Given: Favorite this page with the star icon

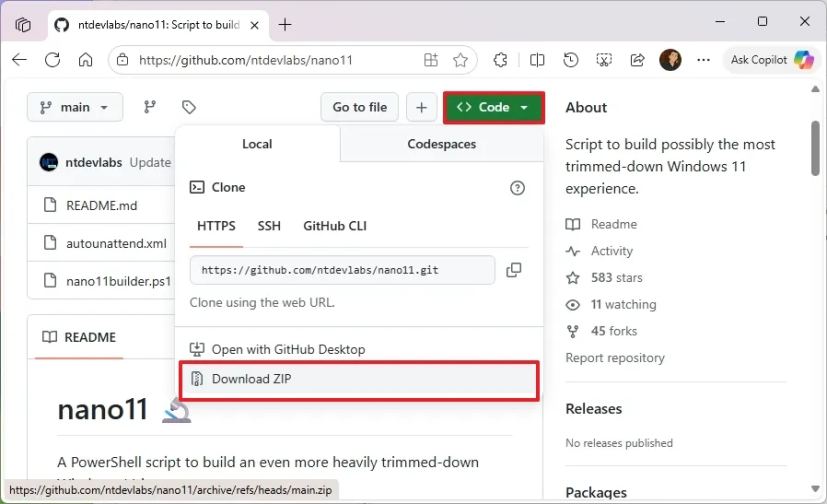Looking at the screenshot, I should [x=461, y=60].
